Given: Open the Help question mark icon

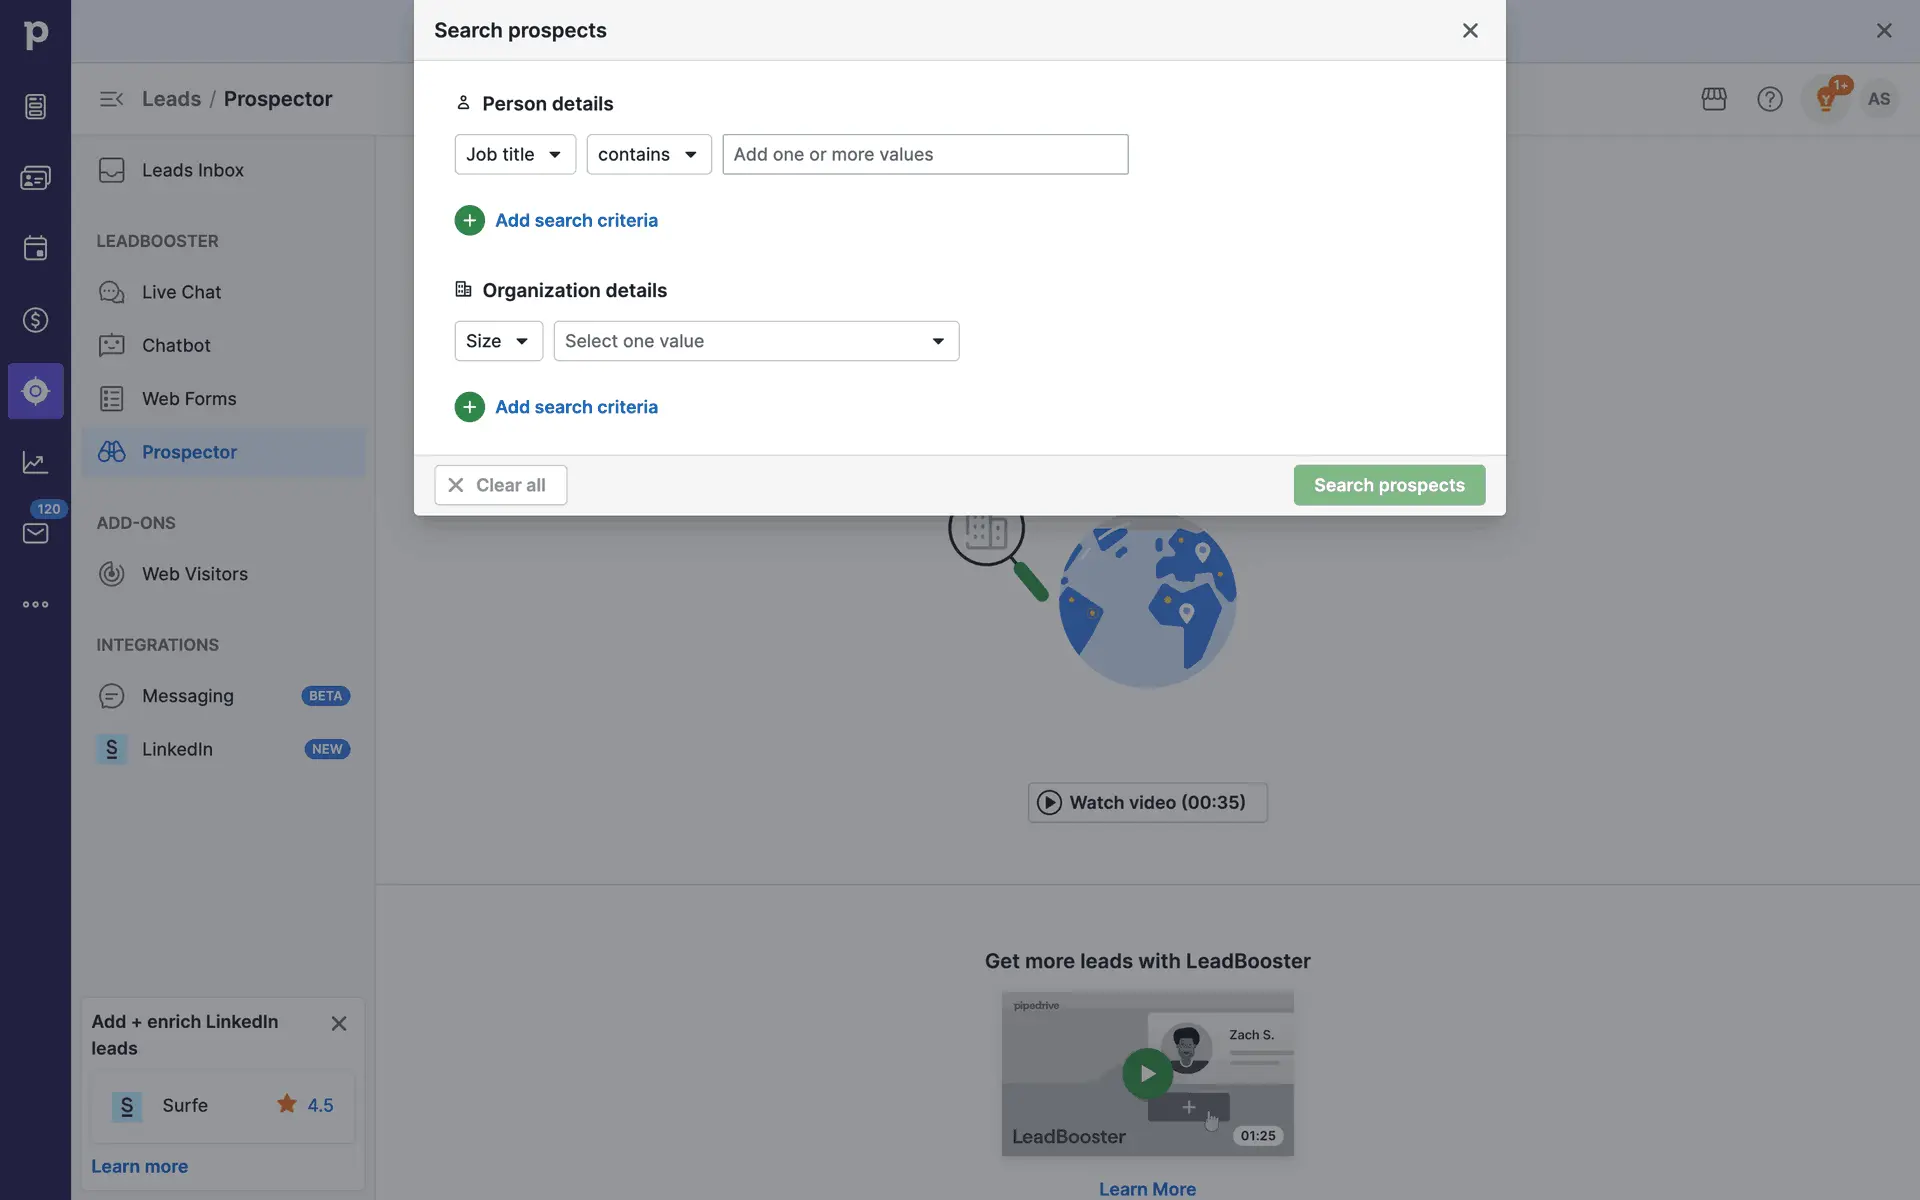Looking at the screenshot, I should pos(1769,99).
